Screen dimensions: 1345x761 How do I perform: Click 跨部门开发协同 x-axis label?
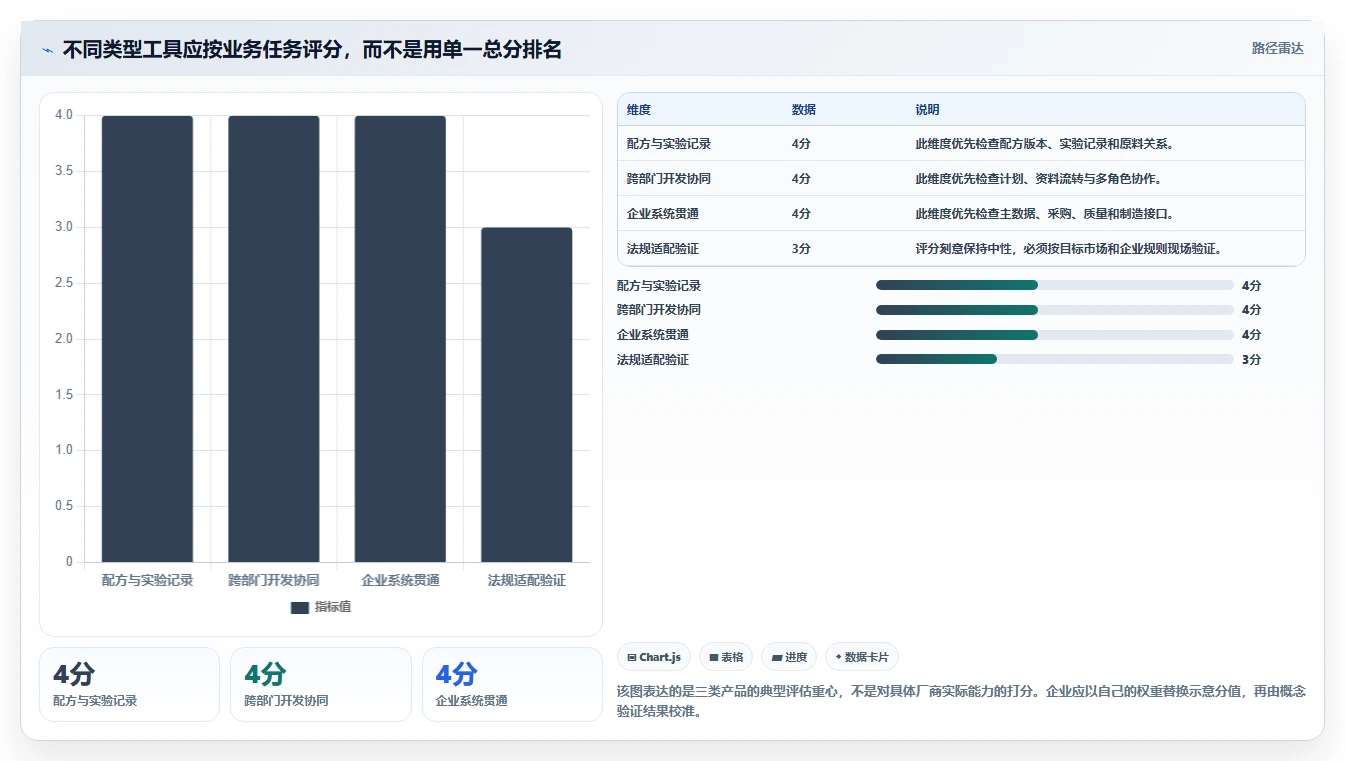(x=274, y=580)
